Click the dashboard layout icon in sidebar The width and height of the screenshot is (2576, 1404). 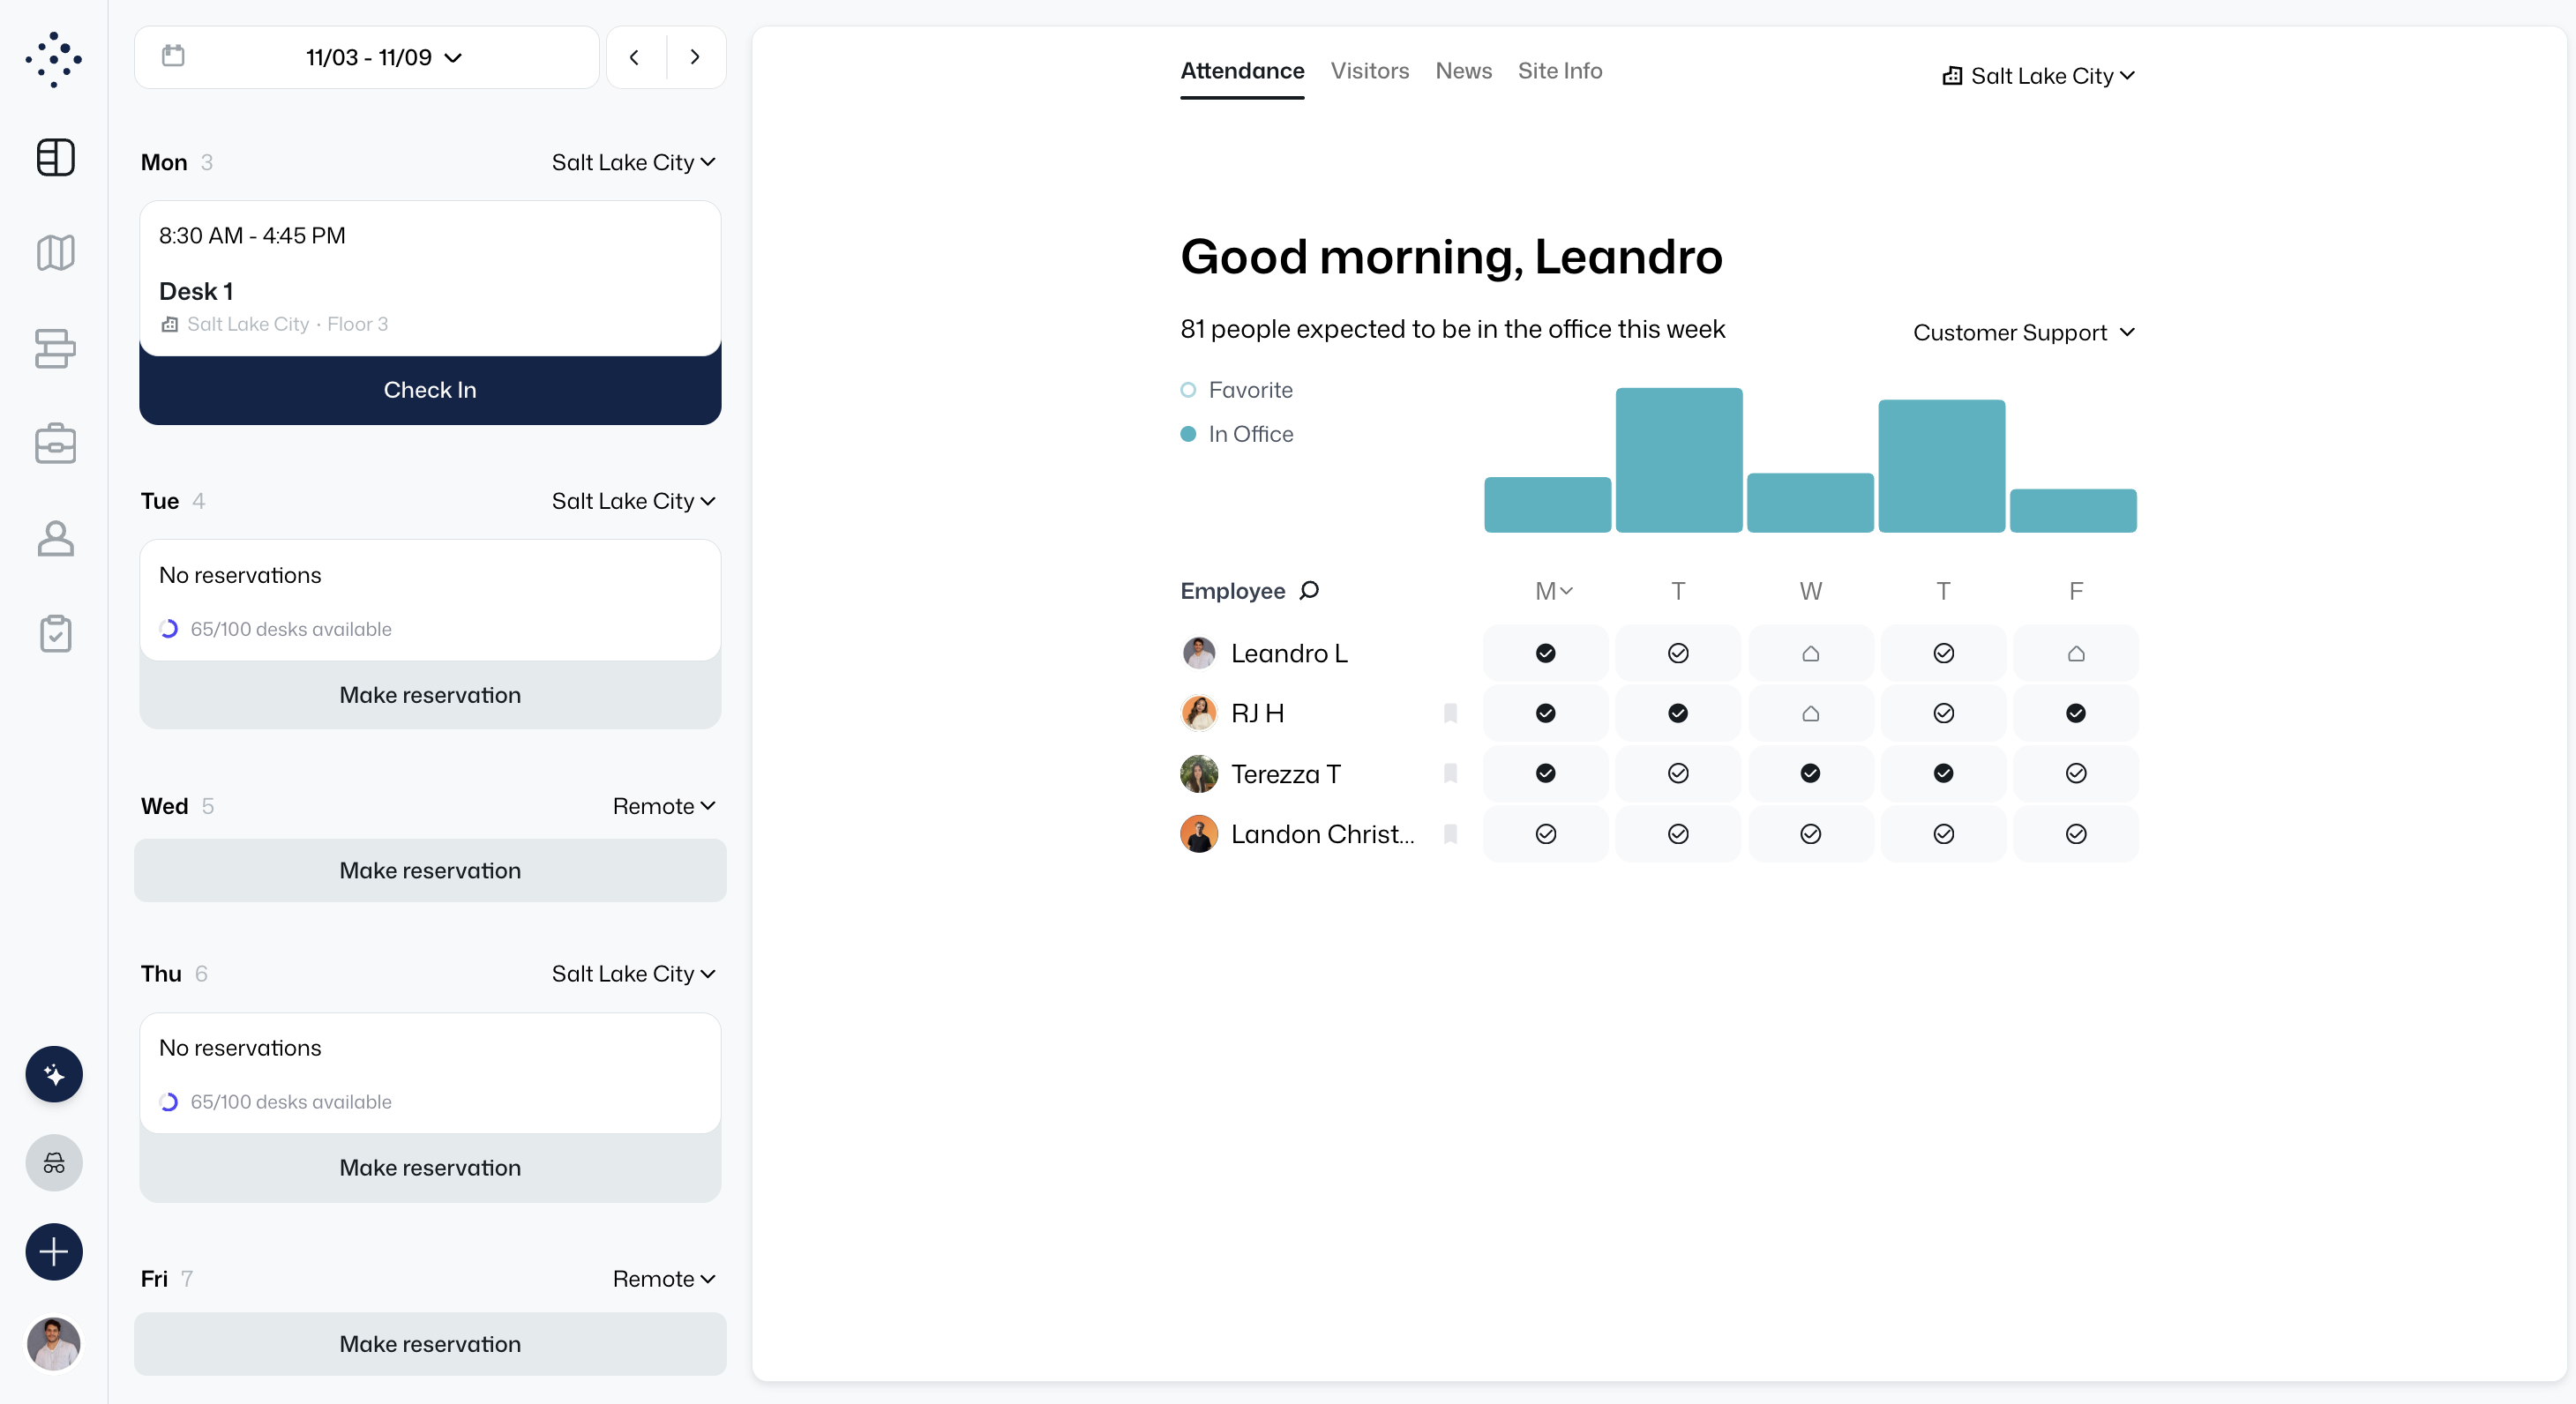[x=55, y=157]
